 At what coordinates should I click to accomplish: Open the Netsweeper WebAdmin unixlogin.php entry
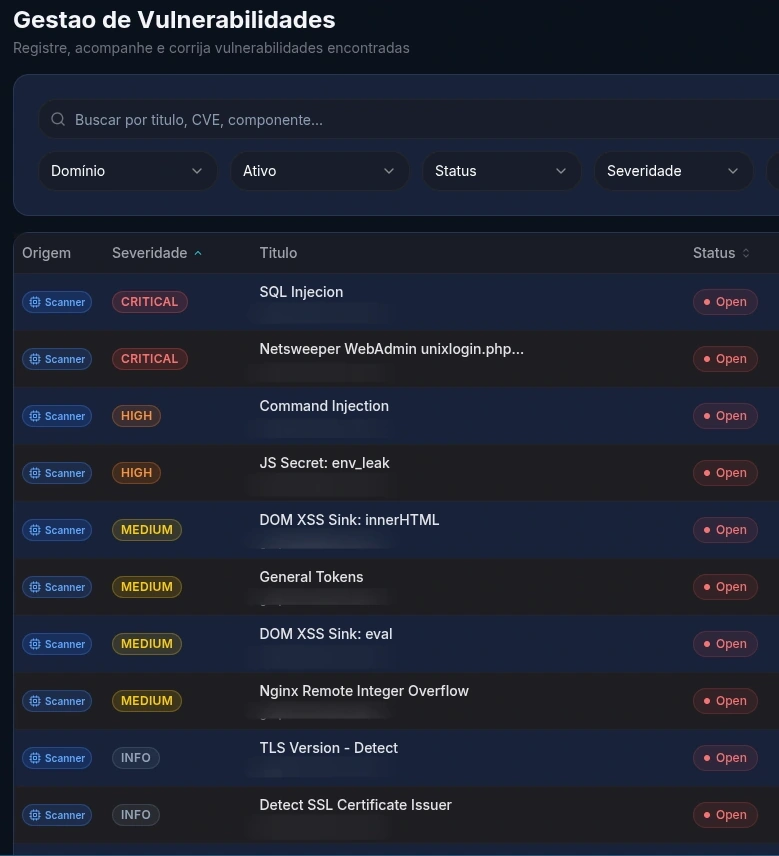pos(391,349)
